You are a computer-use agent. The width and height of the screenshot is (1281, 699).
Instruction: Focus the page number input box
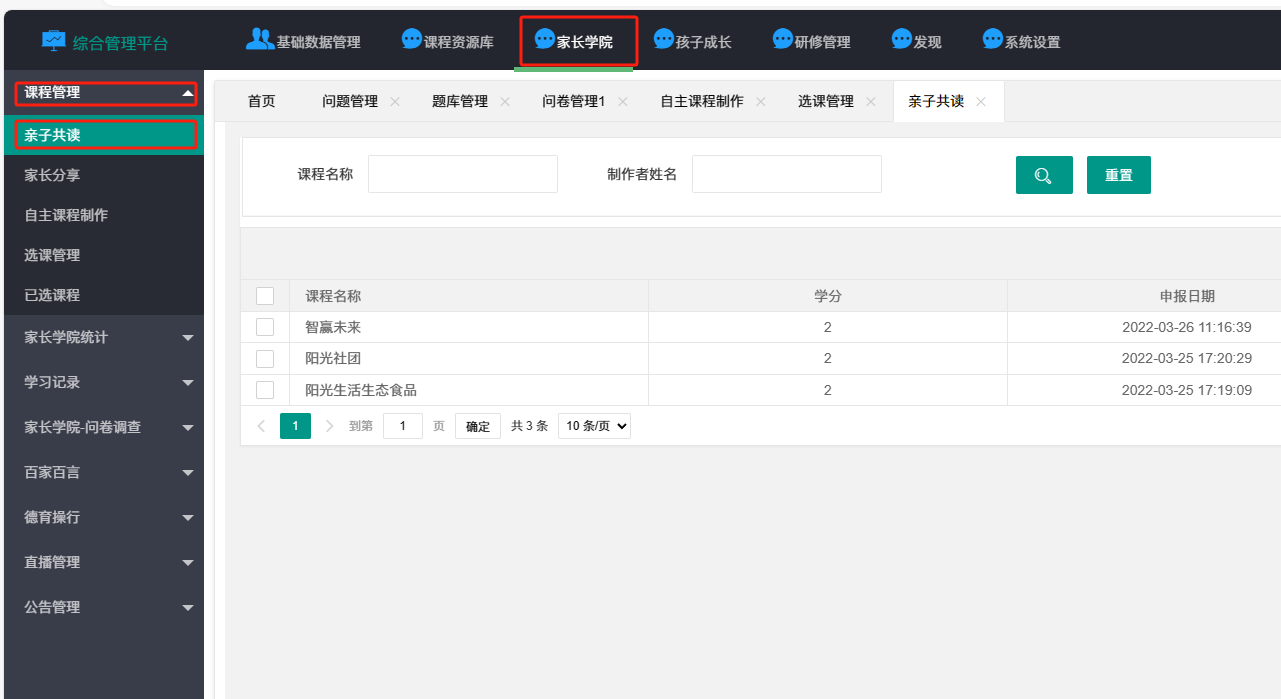pos(403,426)
